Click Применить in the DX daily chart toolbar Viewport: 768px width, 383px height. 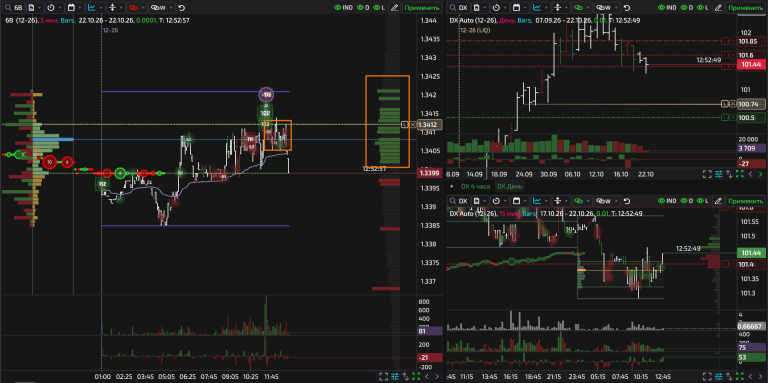coord(745,8)
